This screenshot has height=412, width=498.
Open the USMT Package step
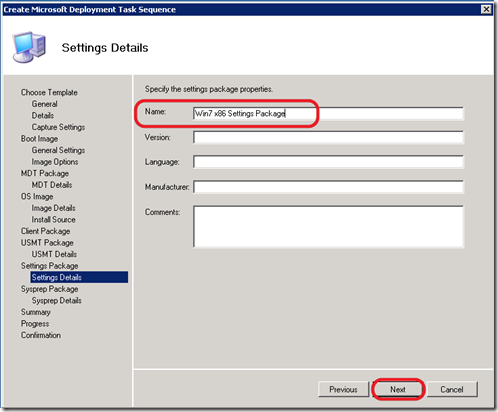pyautogui.click(x=47, y=243)
